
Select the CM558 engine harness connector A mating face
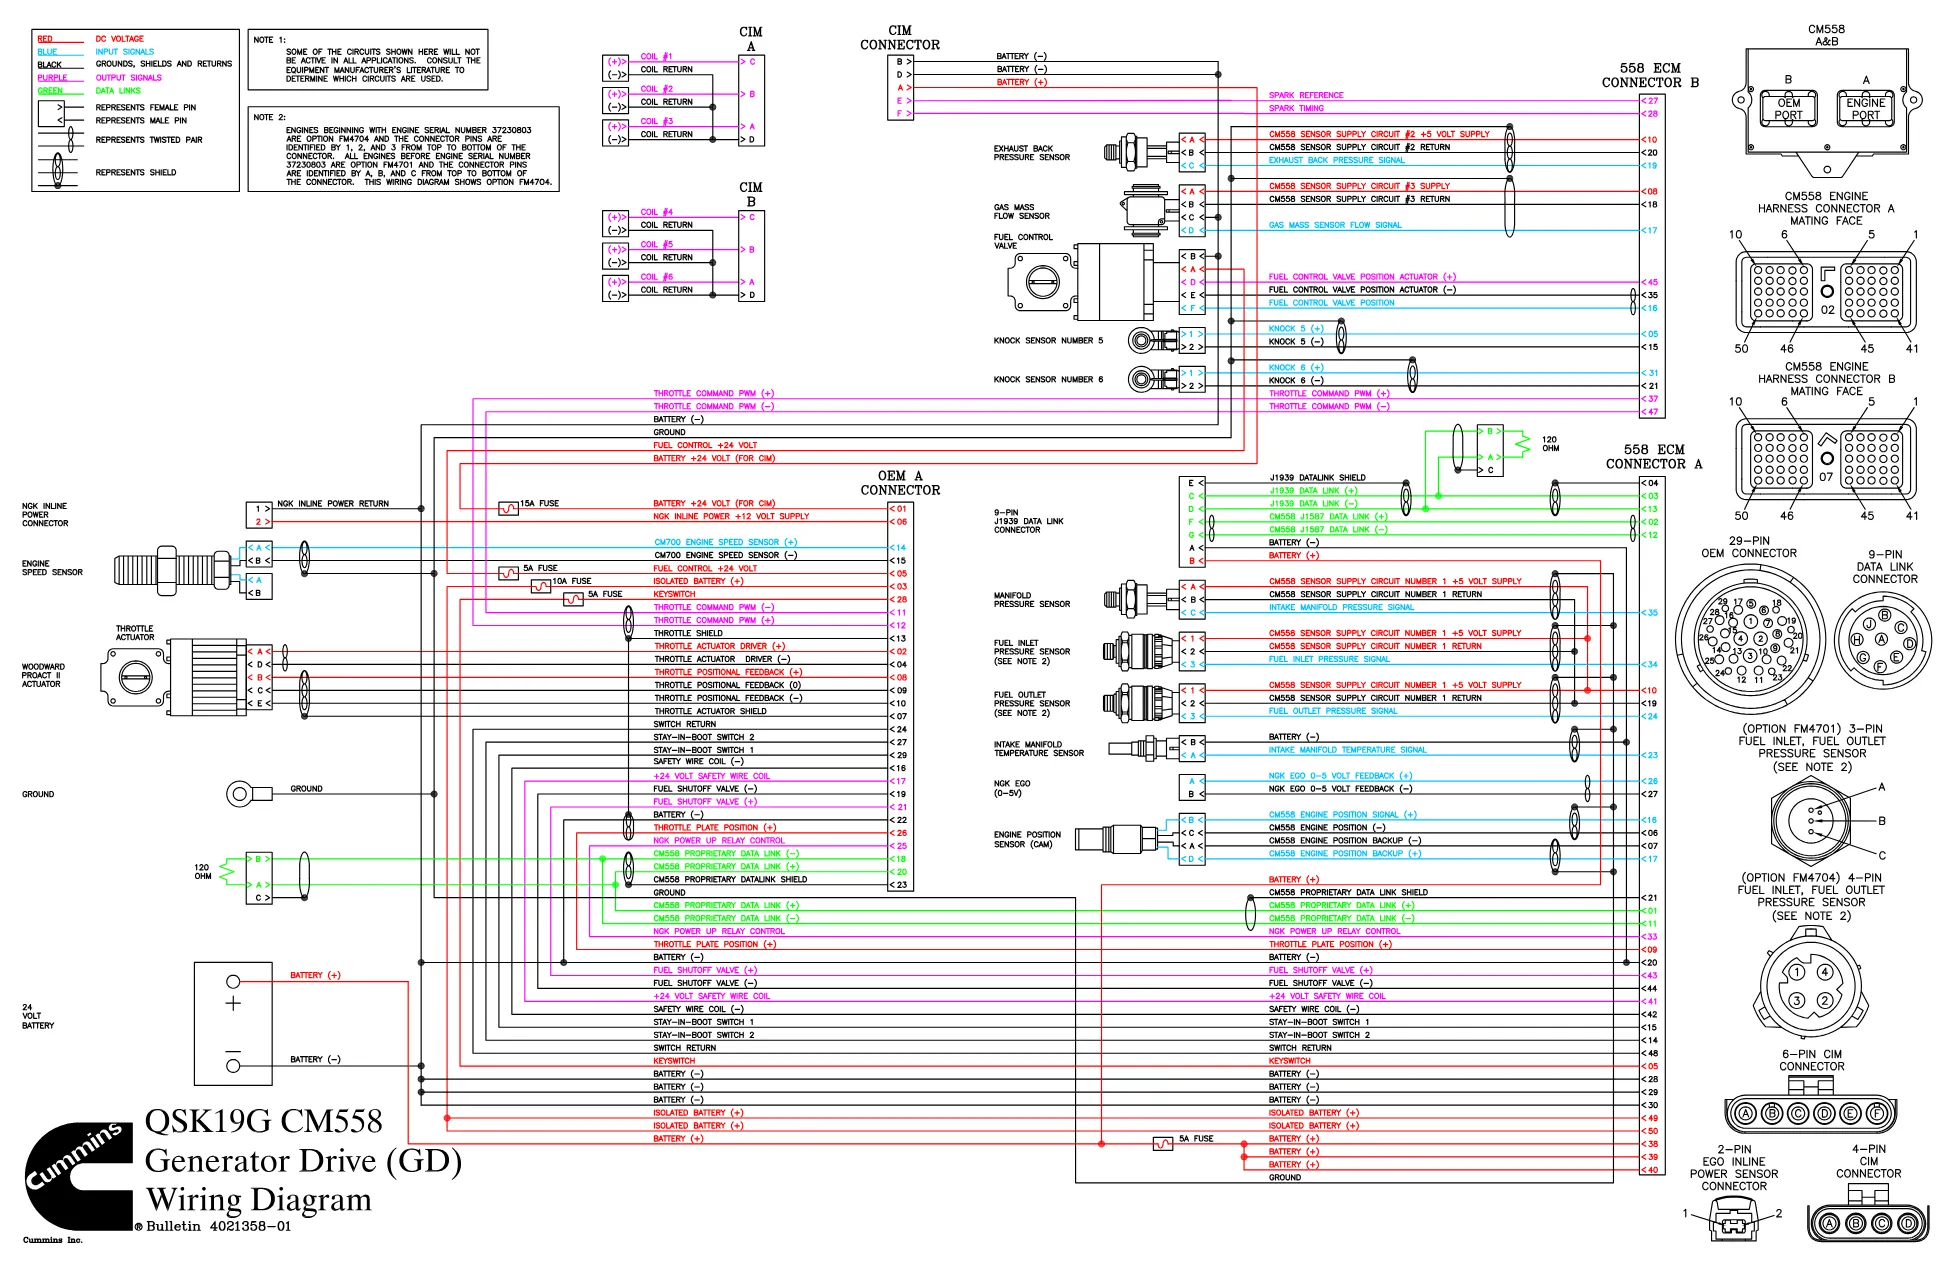pyautogui.click(x=1826, y=290)
